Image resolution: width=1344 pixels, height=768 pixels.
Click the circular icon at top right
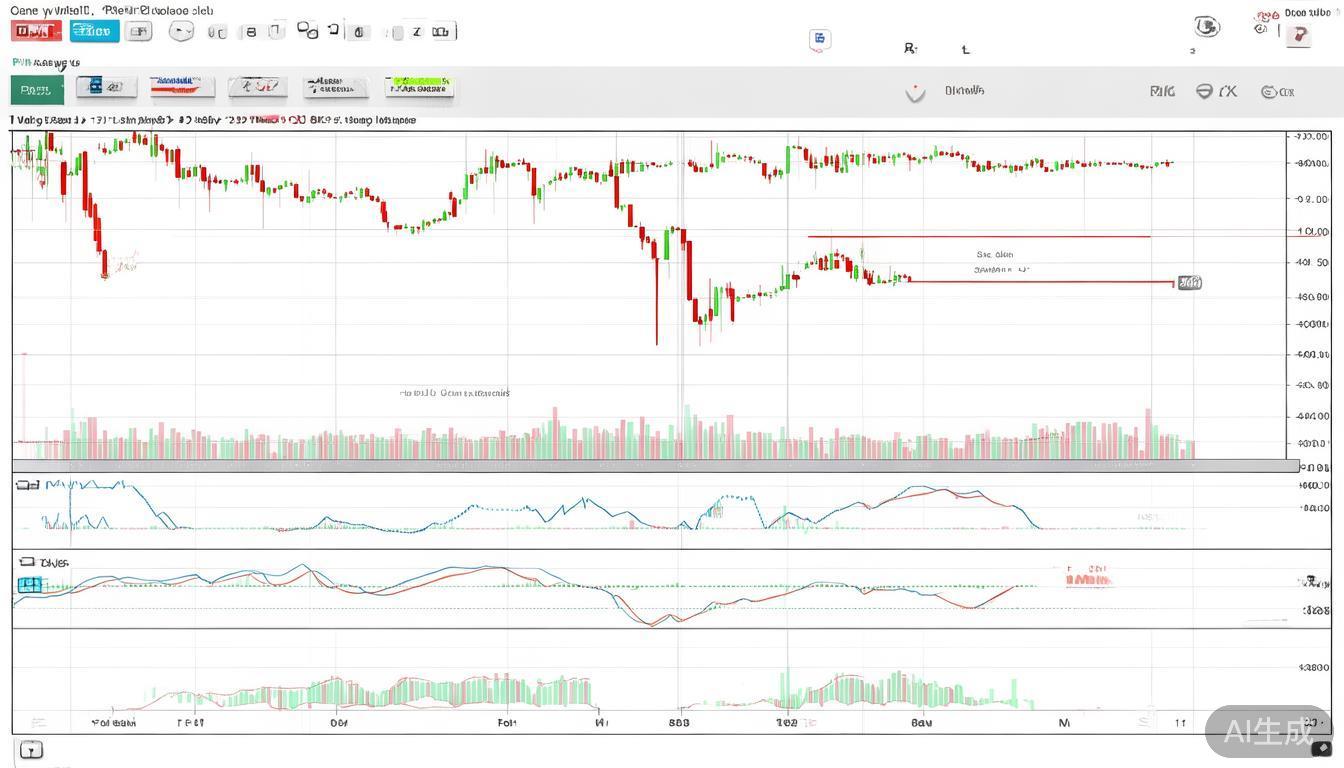(1207, 27)
